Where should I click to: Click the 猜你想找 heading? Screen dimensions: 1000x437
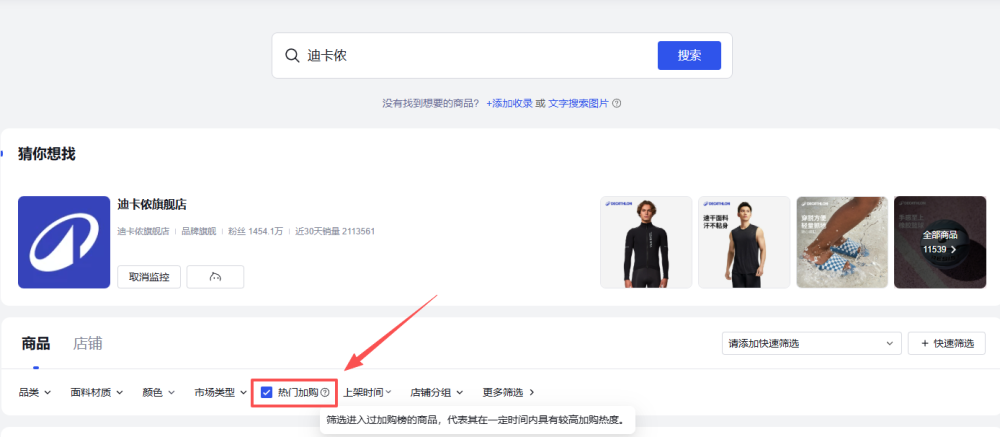47,154
